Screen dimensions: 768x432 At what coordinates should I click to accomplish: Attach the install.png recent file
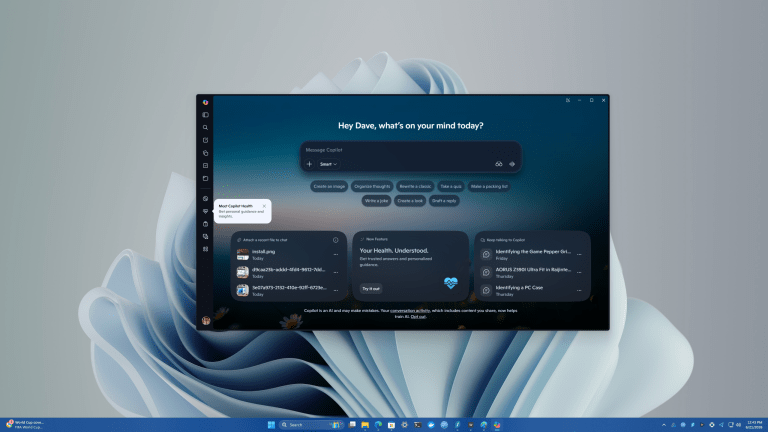point(284,254)
